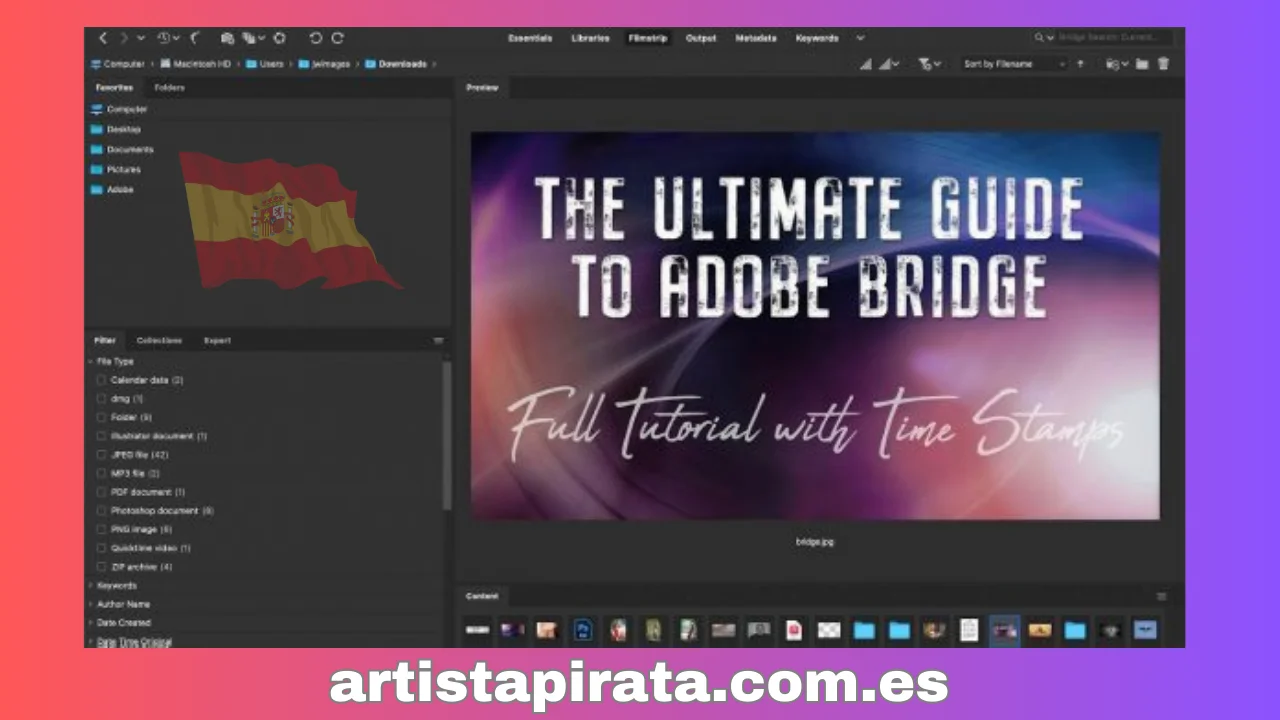Check the Illustrator document checkbox
This screenshot has width=1280, height=720.
(101, 436)
